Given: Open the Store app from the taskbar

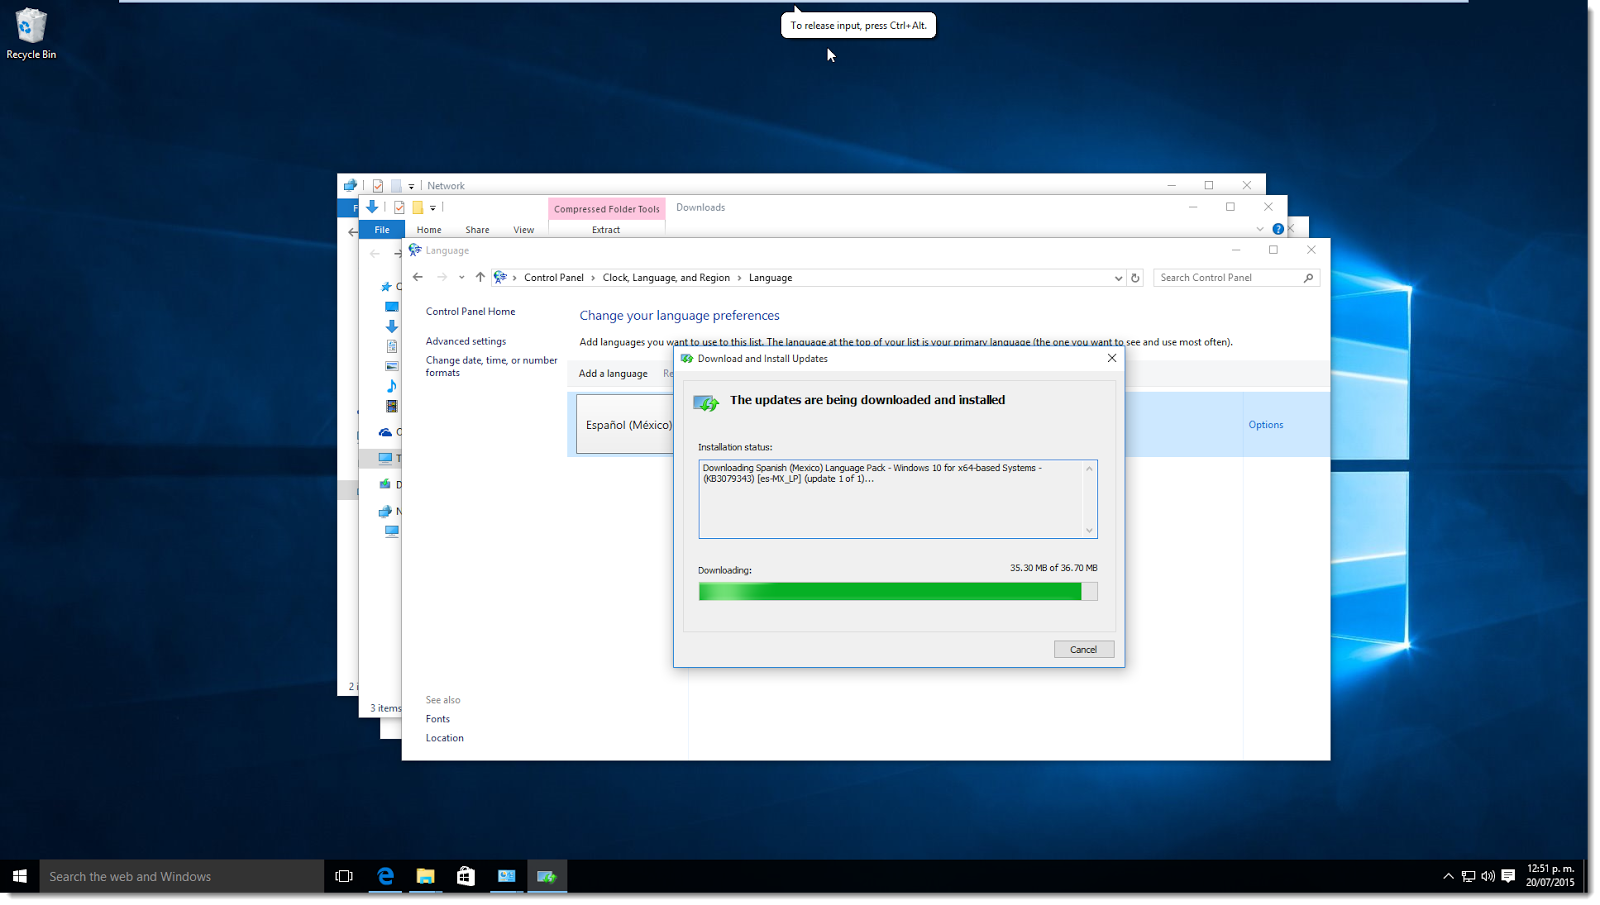Looking at the screenshot, I should (466, 876).
